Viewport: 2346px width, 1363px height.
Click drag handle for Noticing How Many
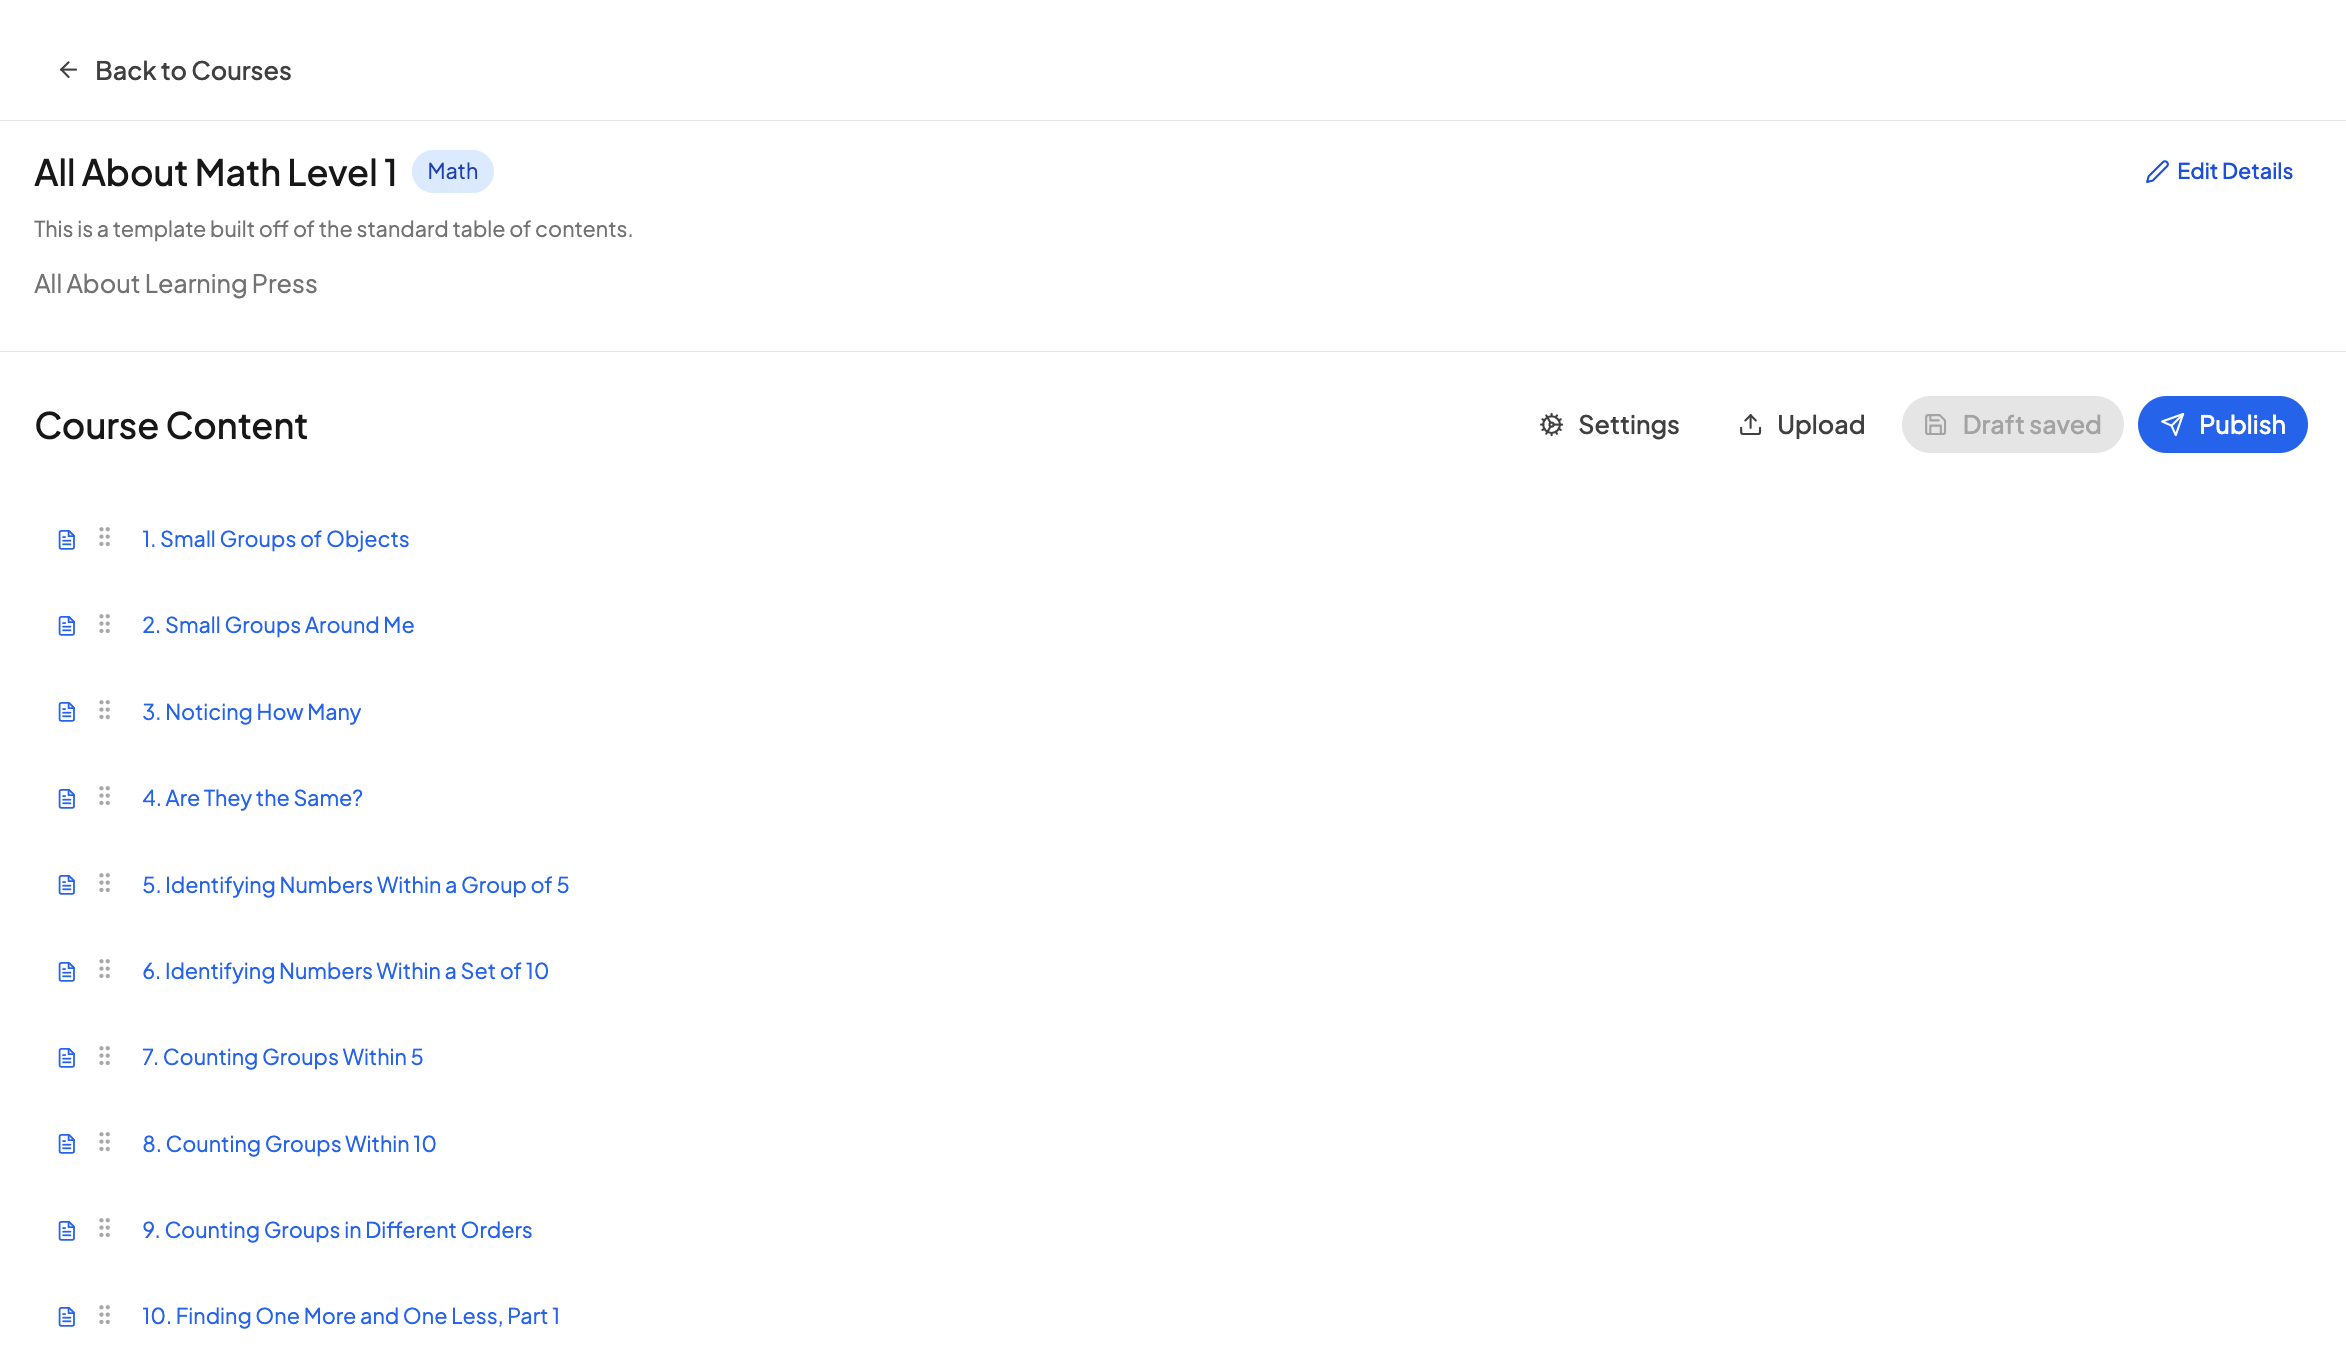[x=104, y=711]
